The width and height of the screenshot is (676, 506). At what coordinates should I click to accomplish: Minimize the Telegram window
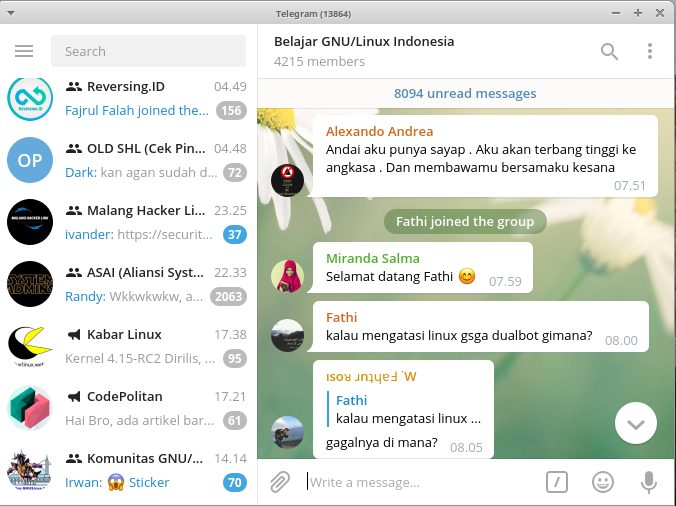coord(616,13)
